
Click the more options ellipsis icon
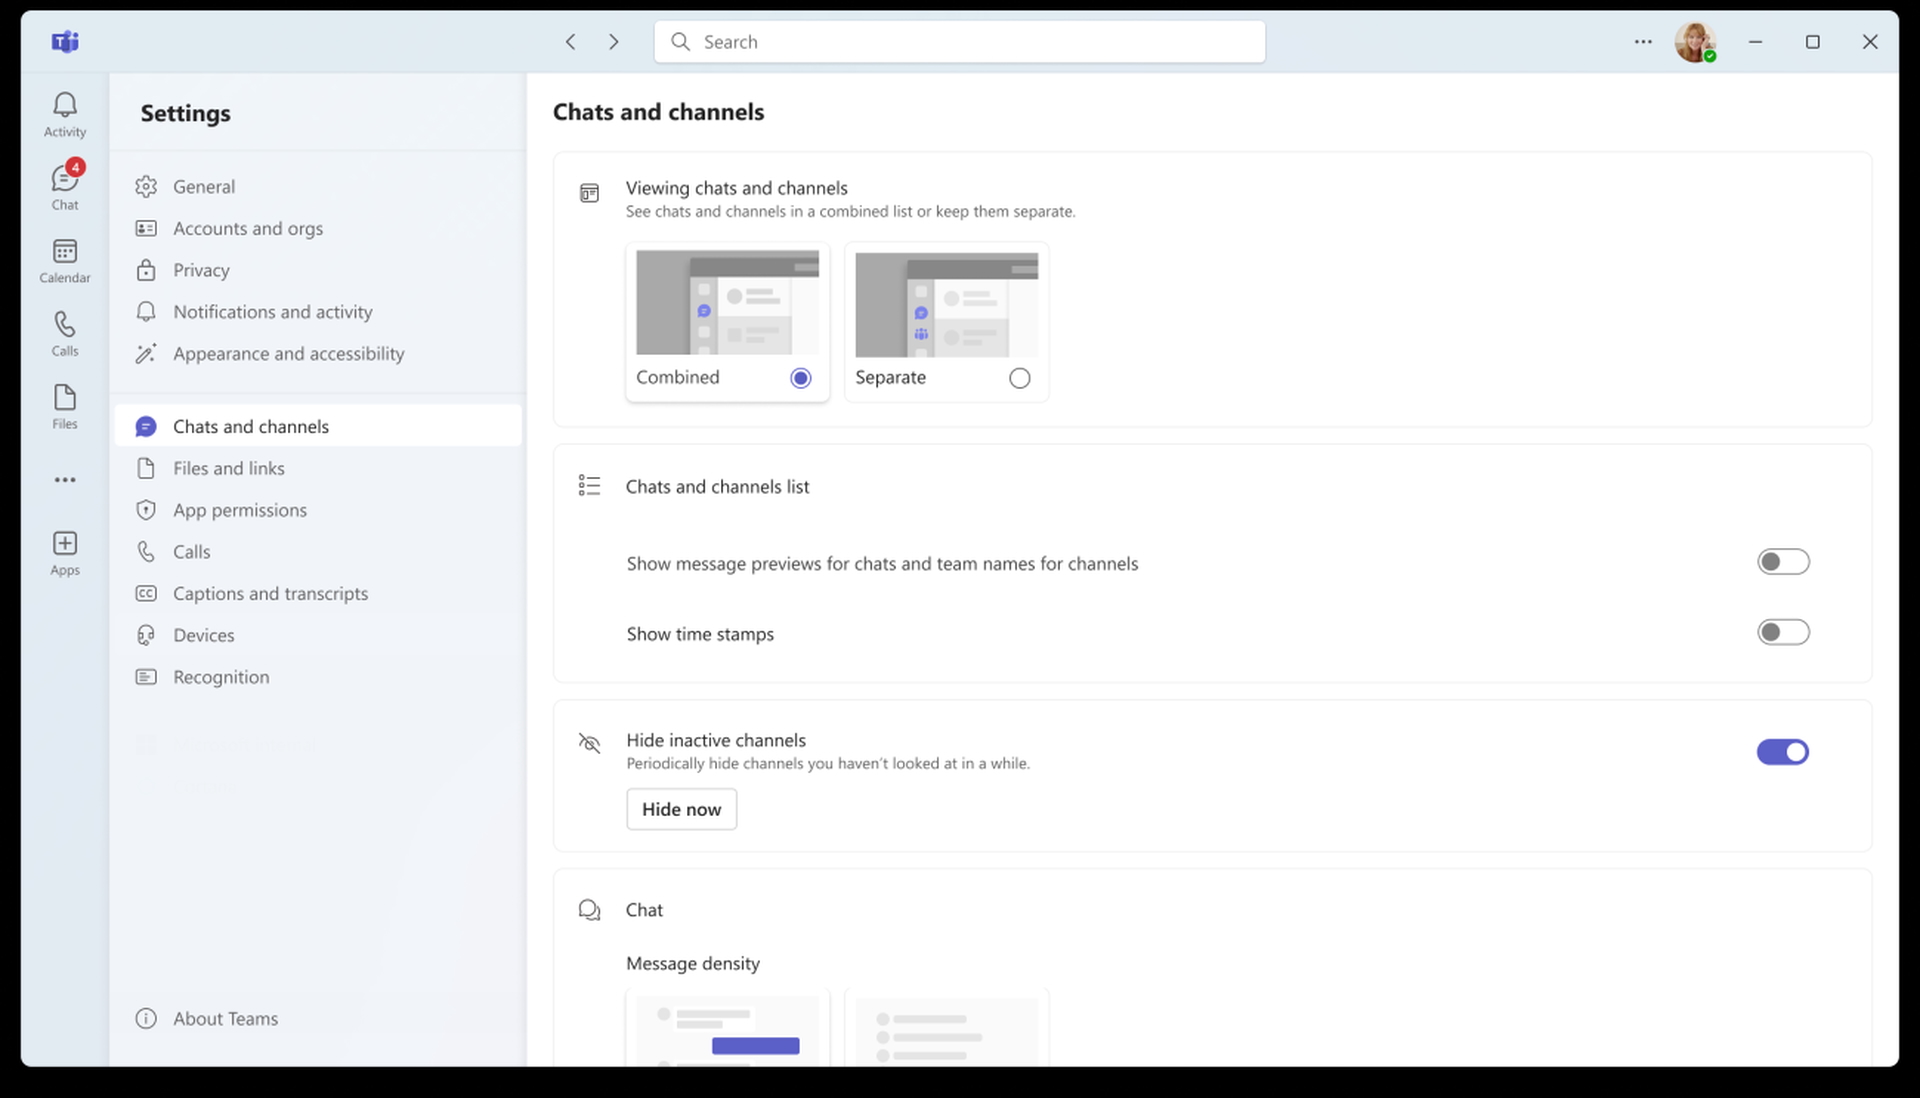pos(1642,40)
